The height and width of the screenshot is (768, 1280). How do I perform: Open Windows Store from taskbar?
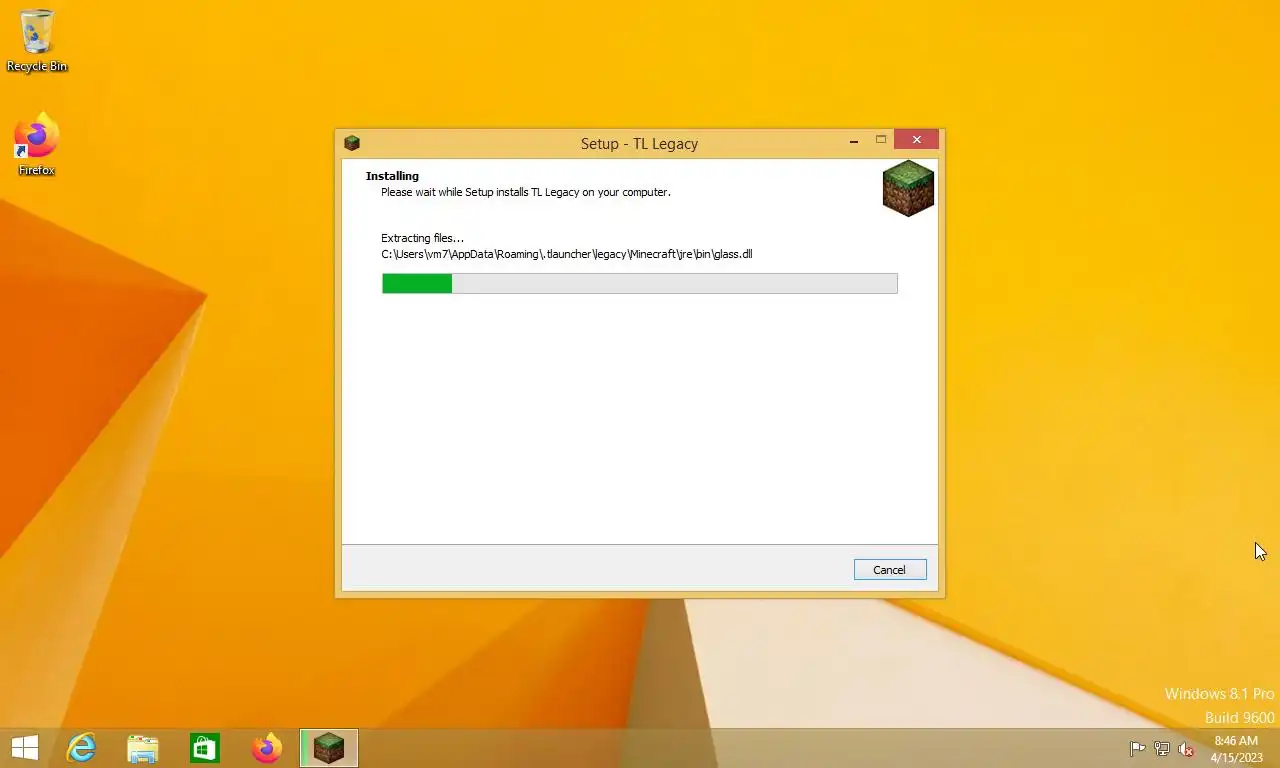click(x=205, y=748)
